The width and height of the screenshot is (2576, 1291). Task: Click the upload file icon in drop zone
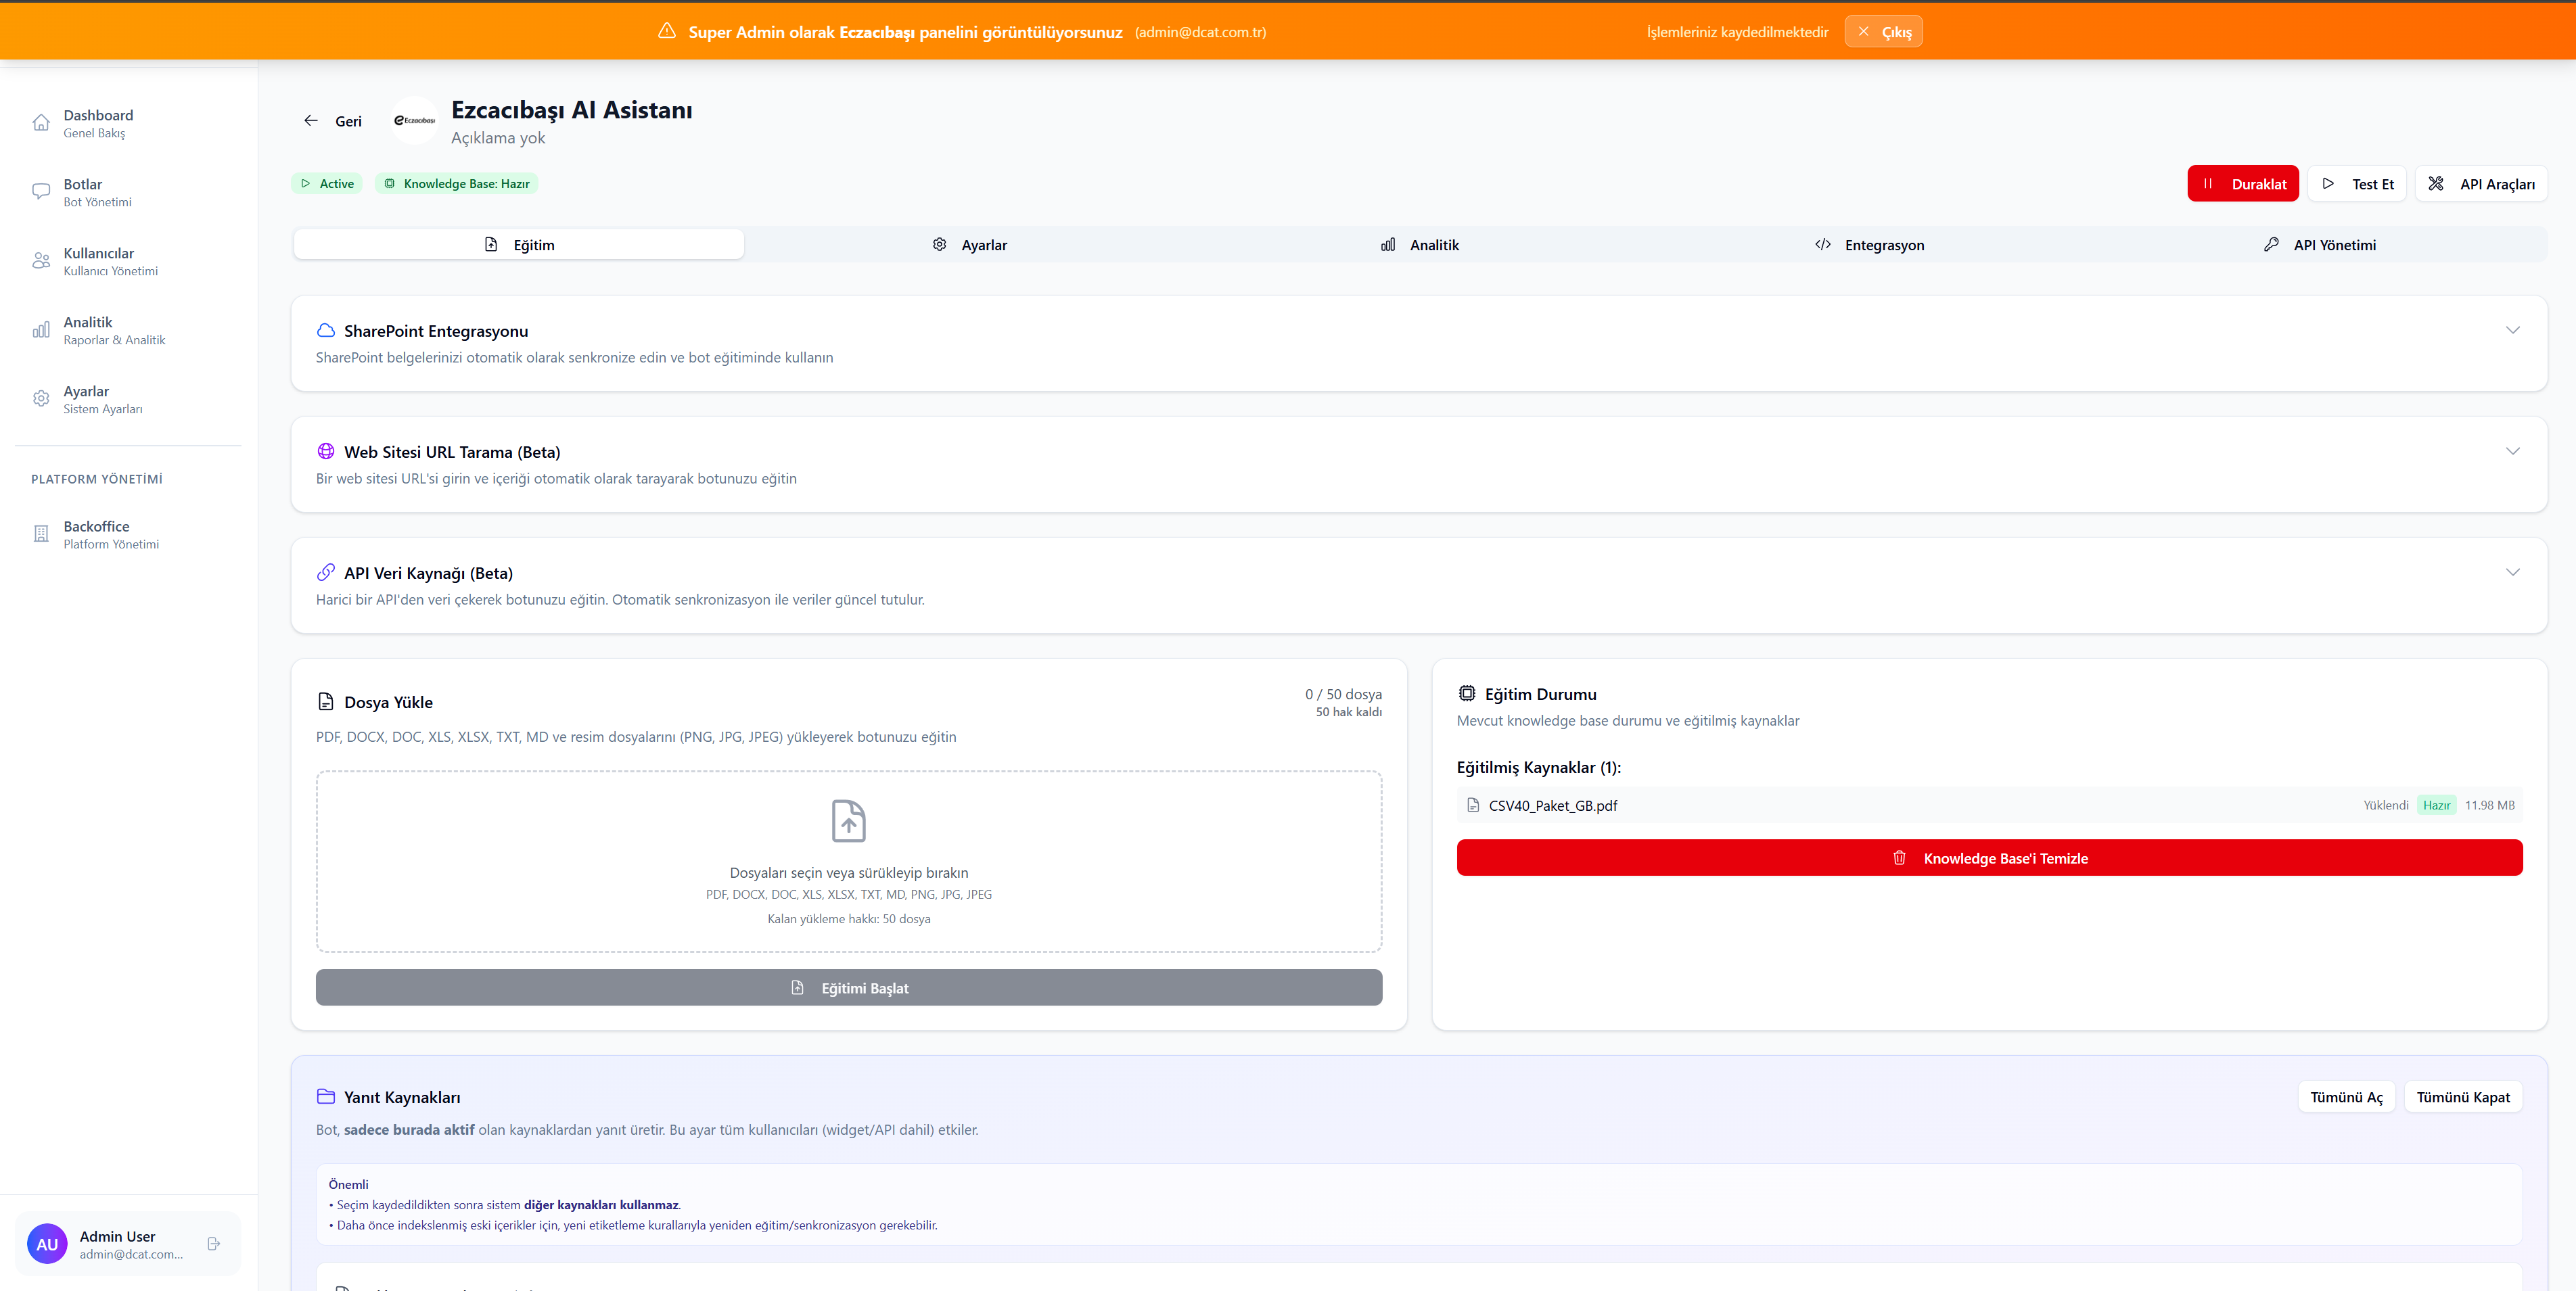[849, 821]
